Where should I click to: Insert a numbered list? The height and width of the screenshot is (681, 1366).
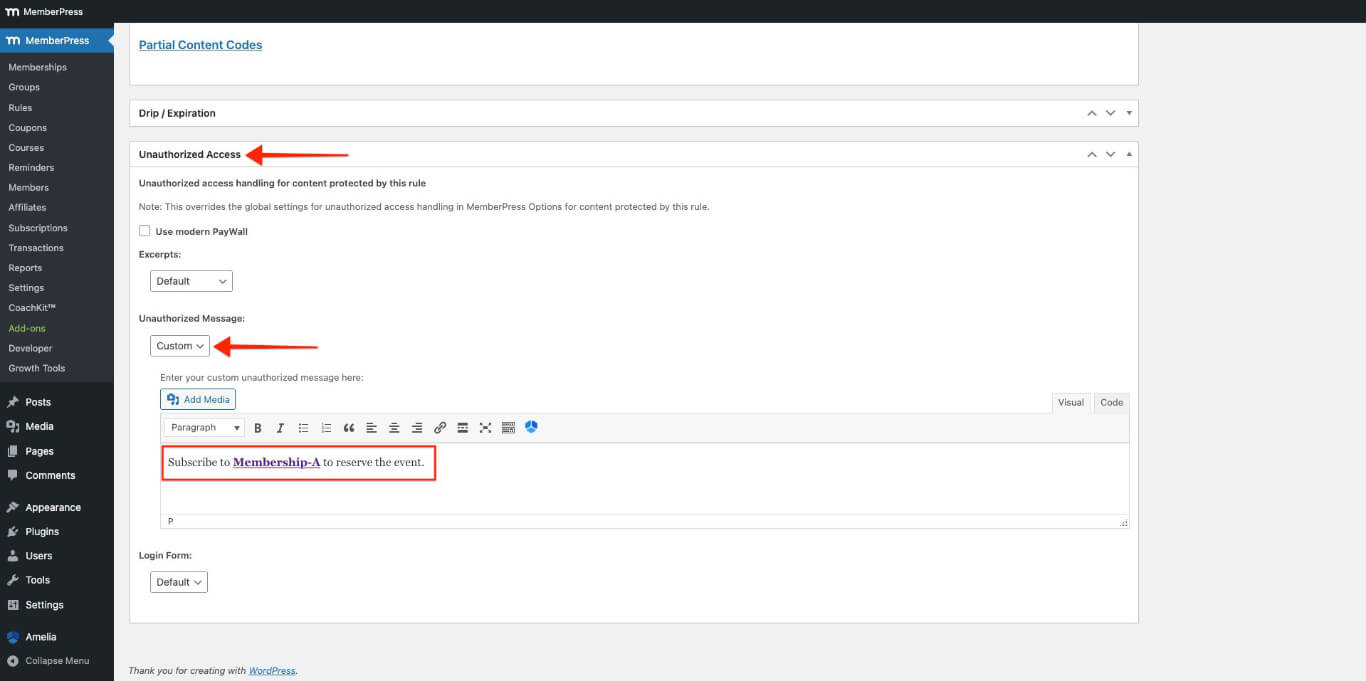pyautogui.click(x=326, y=428)
